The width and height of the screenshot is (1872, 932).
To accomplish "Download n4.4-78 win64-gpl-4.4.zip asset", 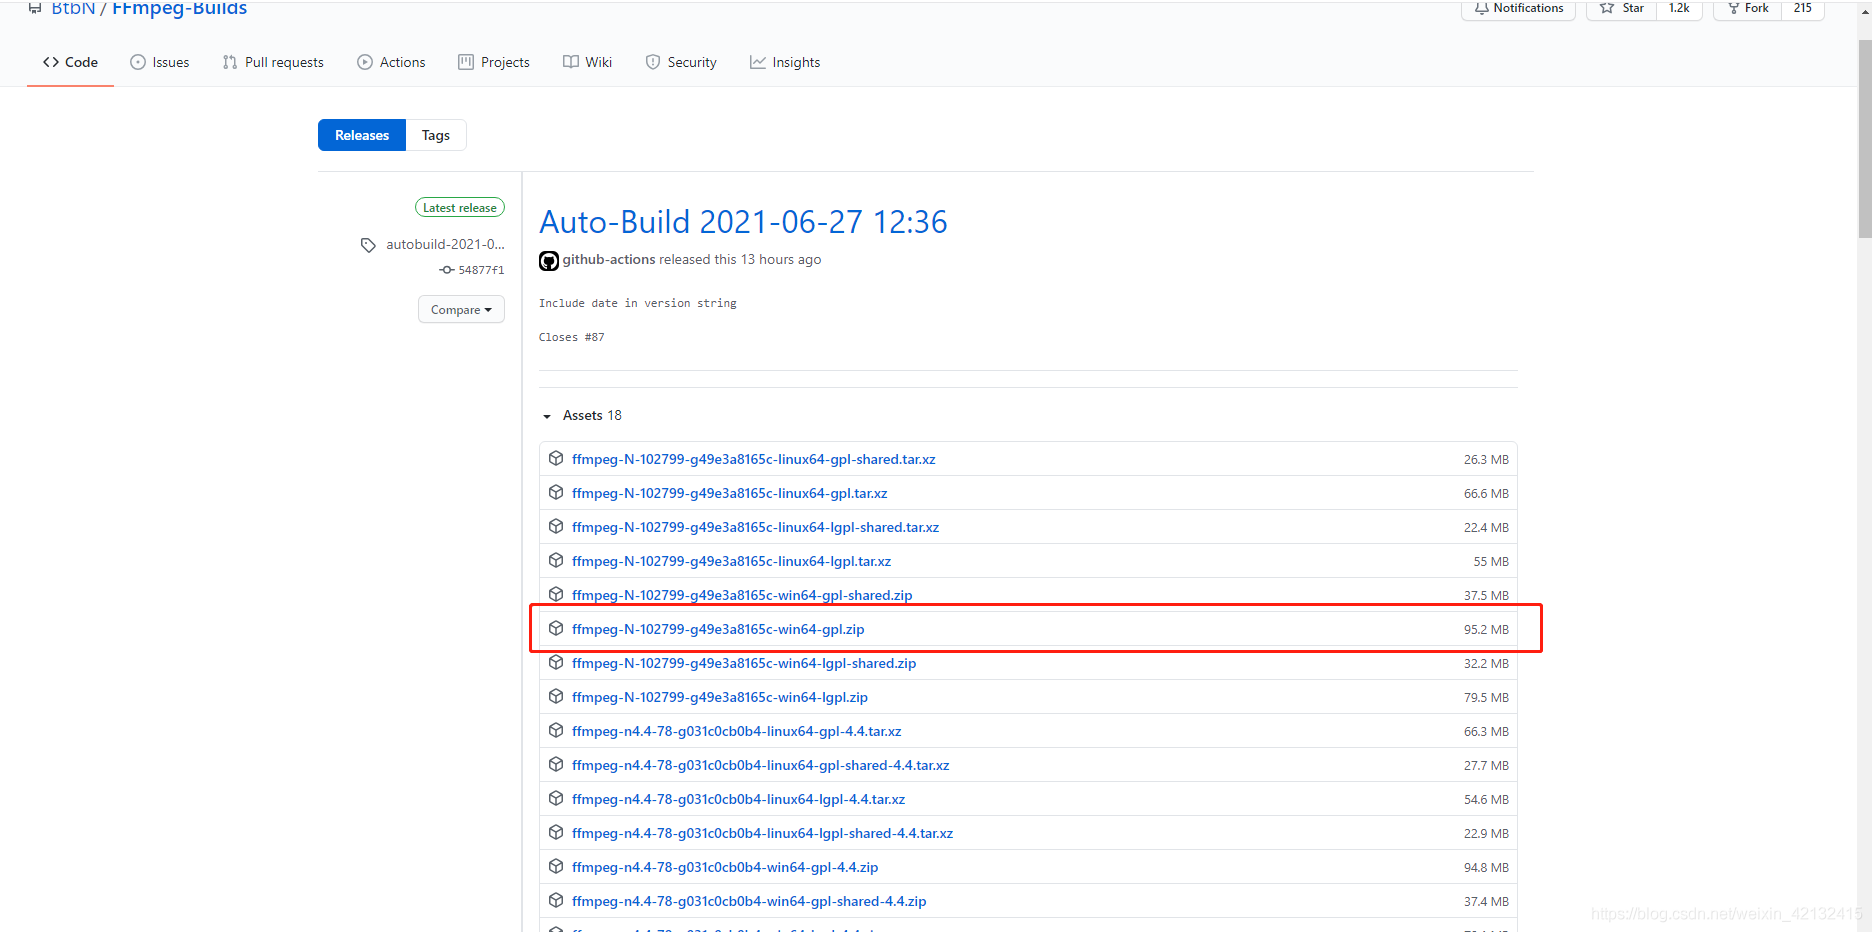I will coord(725,867).
